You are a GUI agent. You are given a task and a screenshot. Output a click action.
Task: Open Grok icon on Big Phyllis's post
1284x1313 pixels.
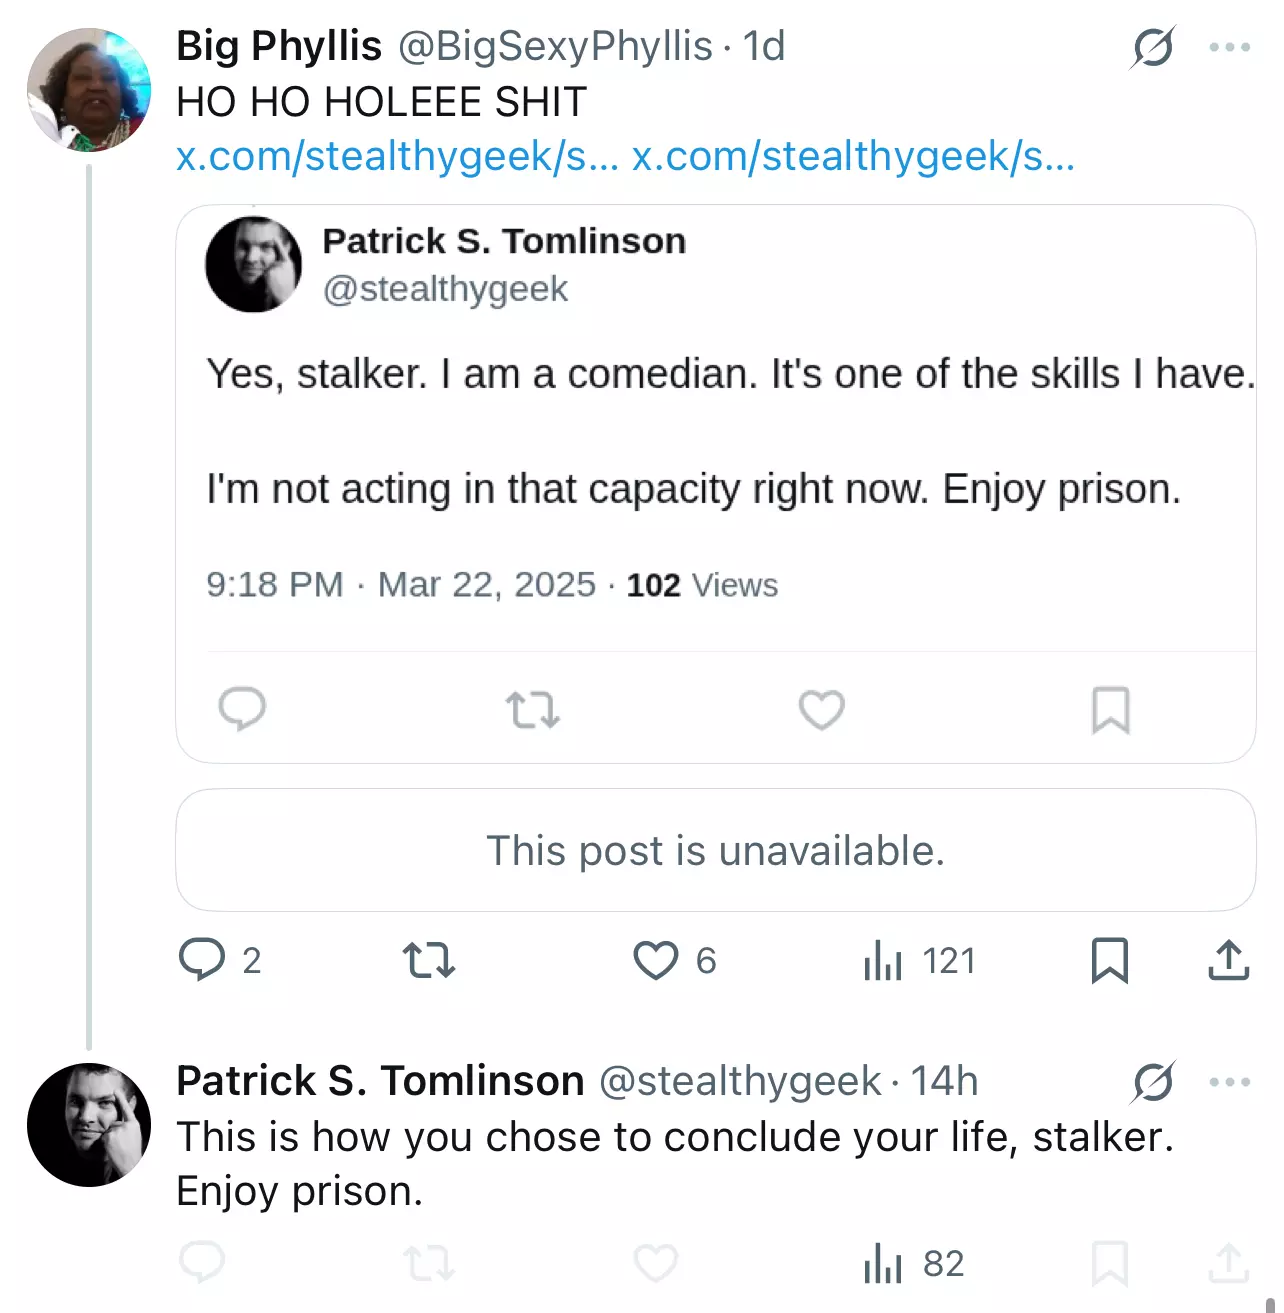click(x=1153, y=47)
